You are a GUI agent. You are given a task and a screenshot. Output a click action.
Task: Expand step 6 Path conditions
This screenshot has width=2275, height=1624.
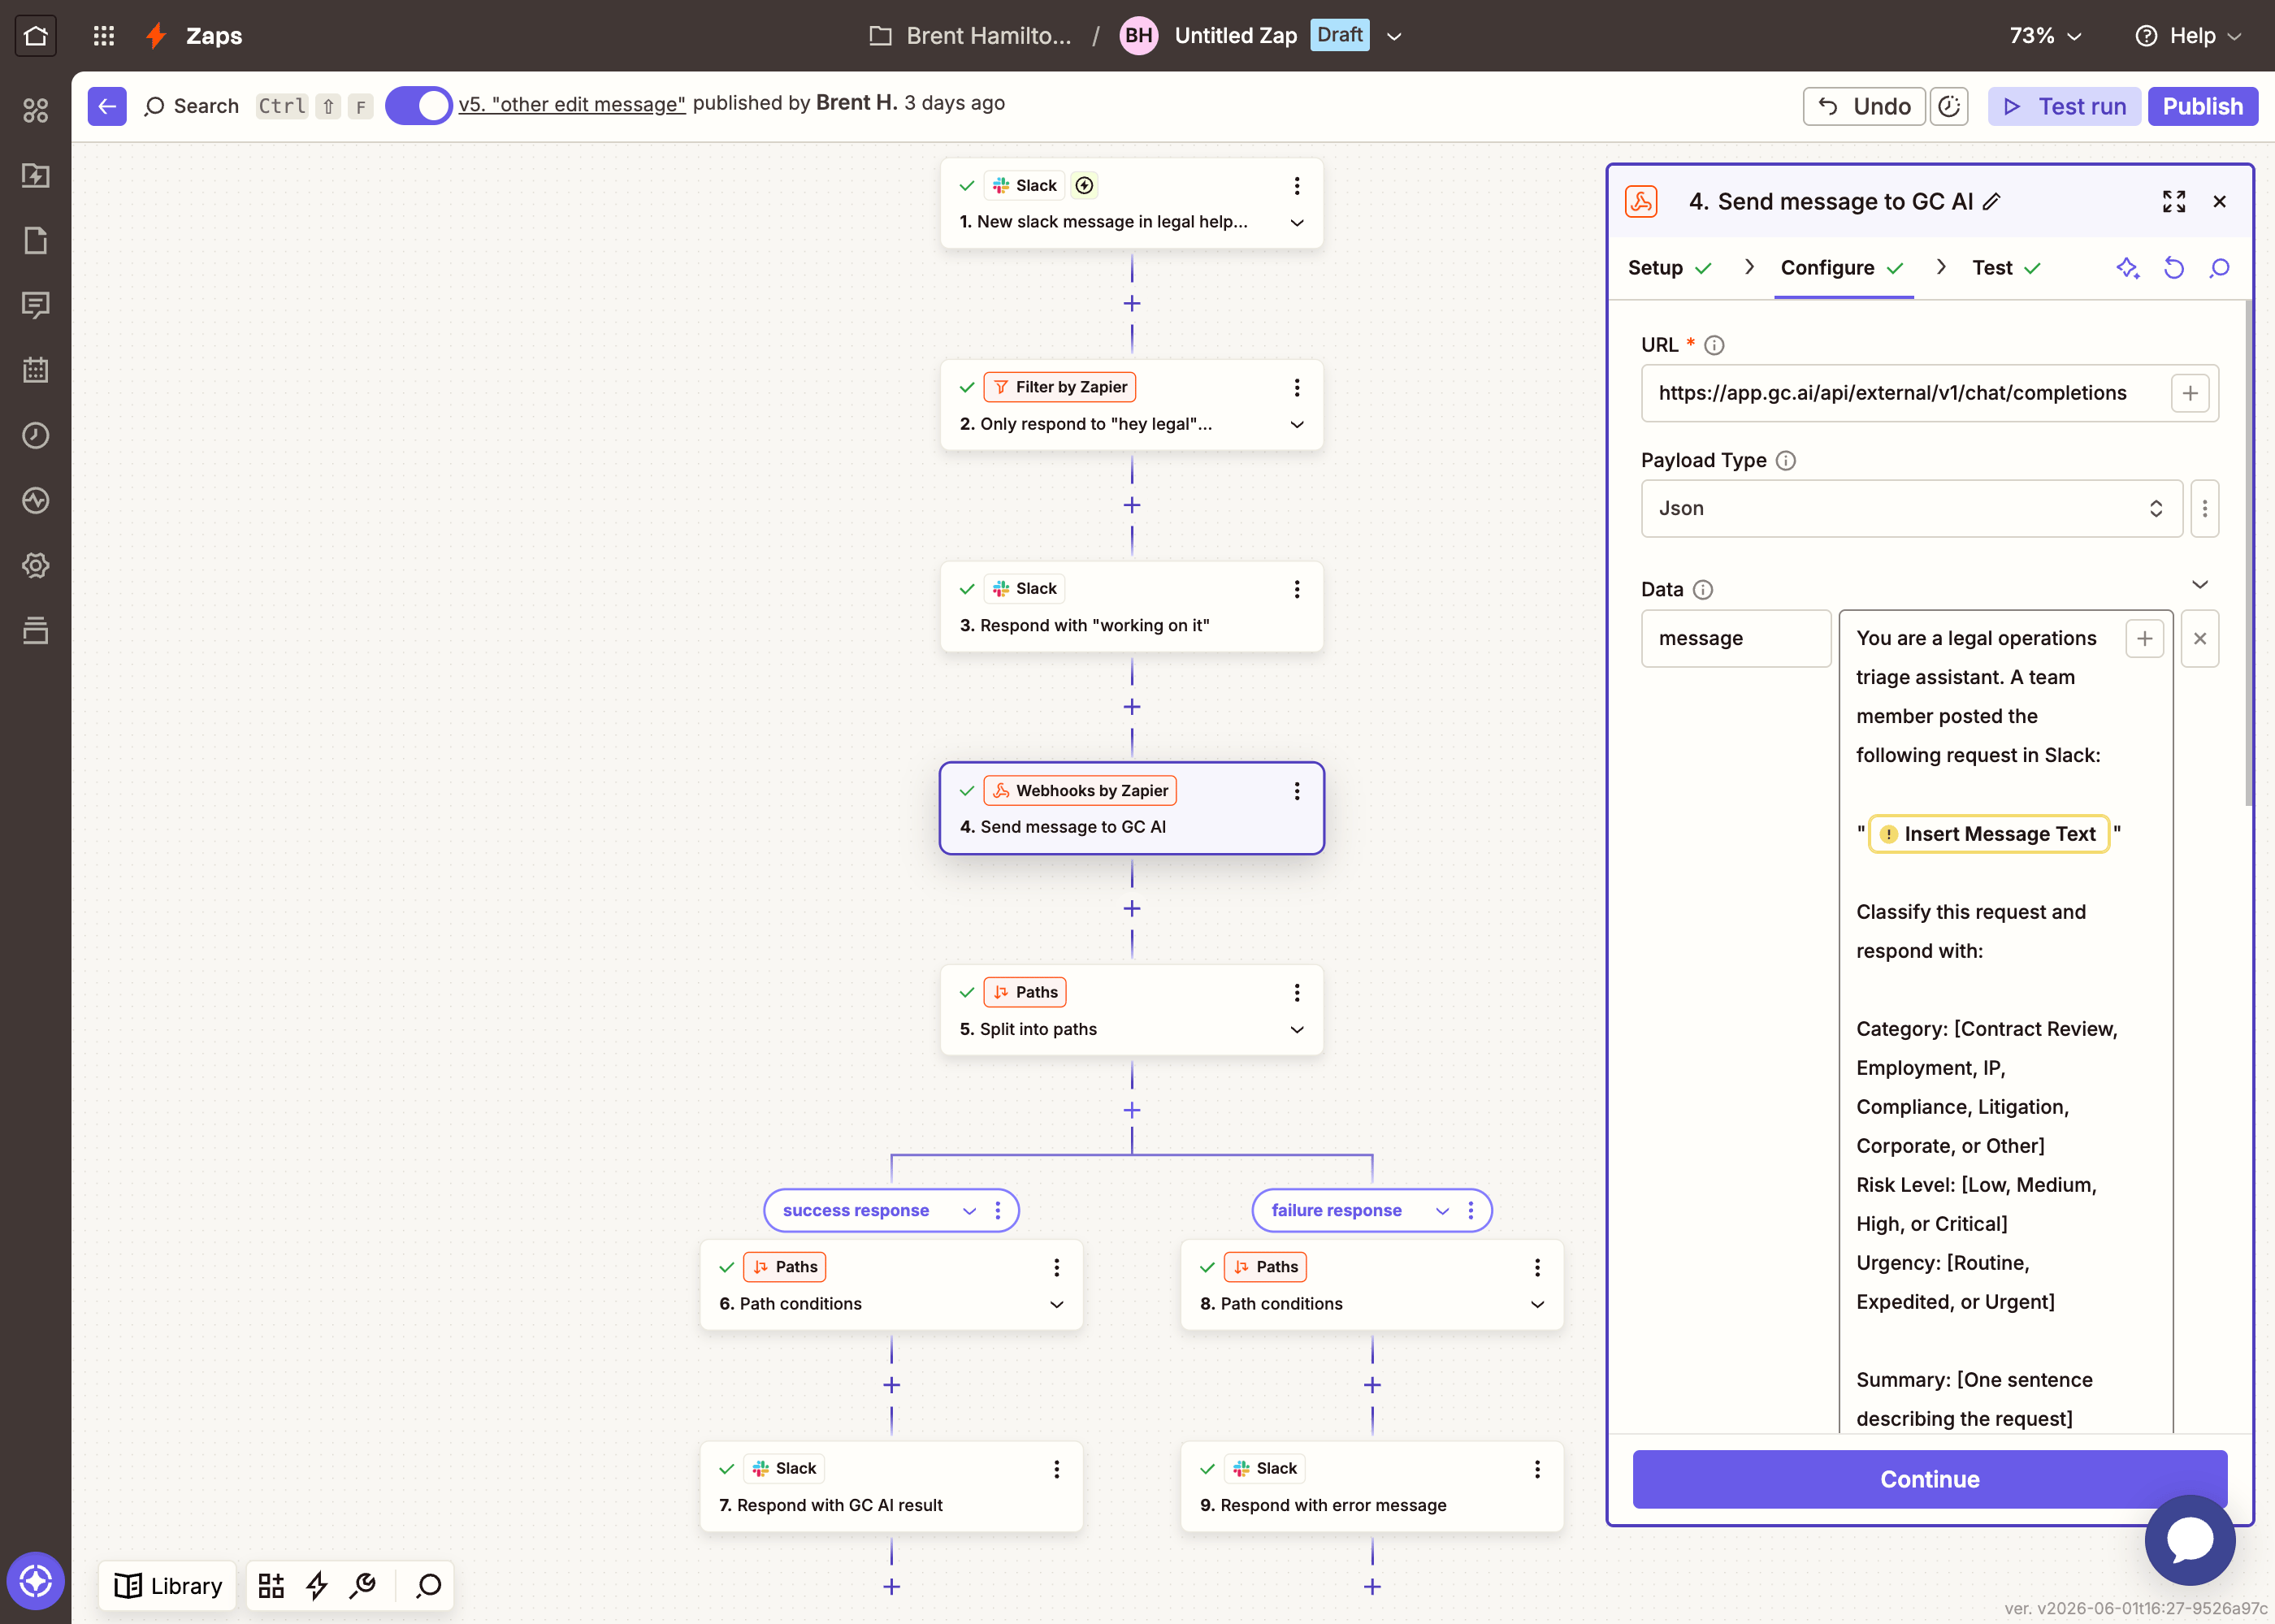coord(1057,1304)
